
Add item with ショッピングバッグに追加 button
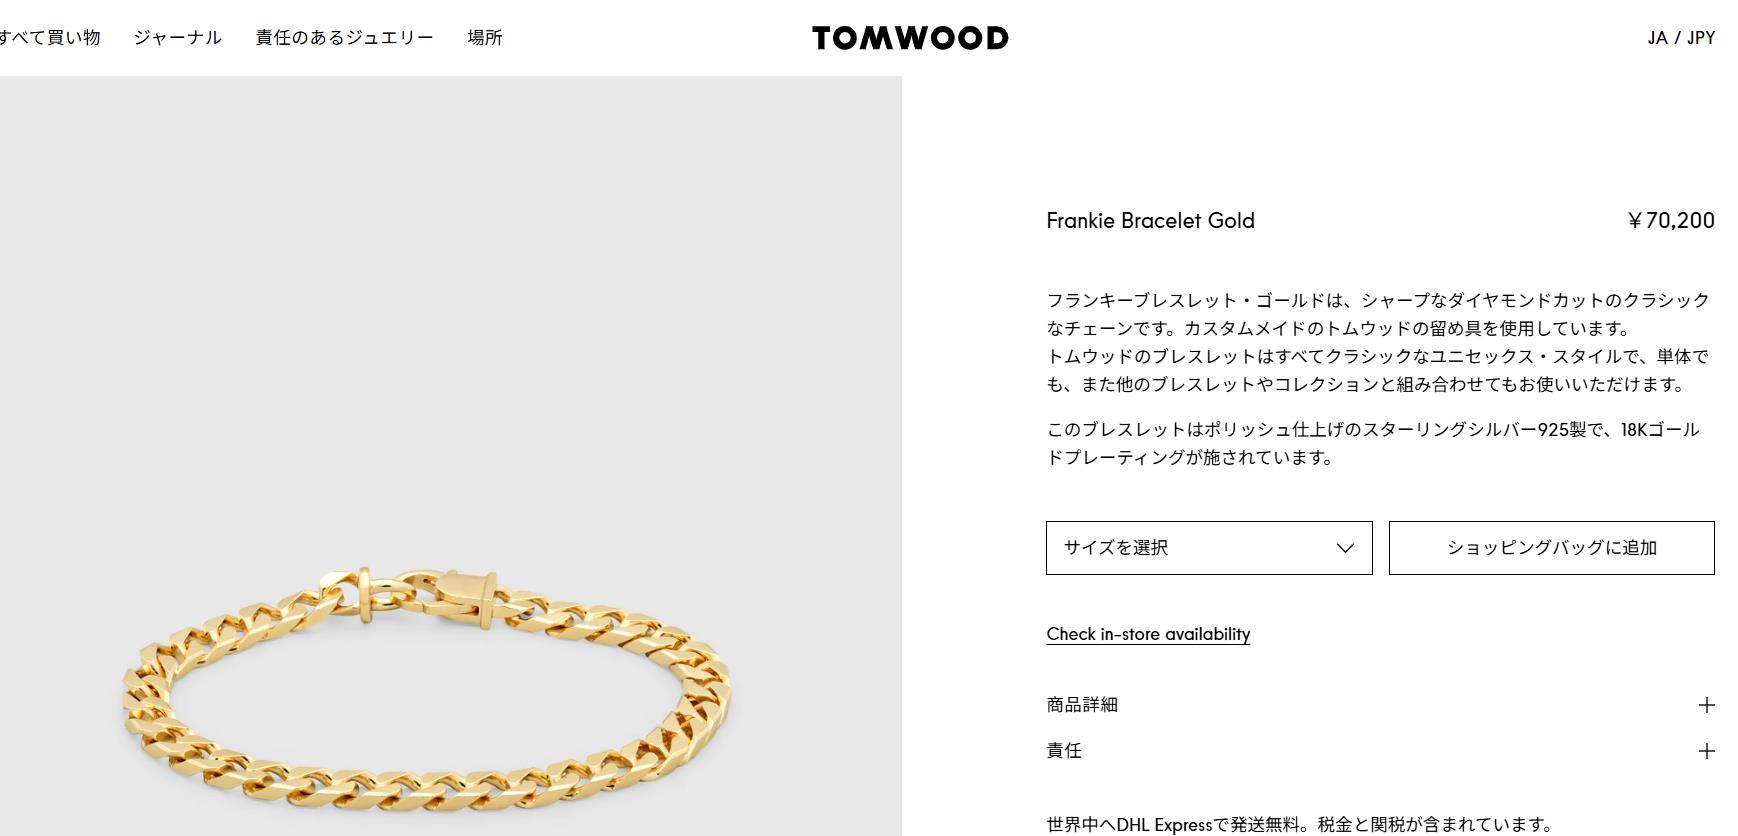tap(1552, 548)
